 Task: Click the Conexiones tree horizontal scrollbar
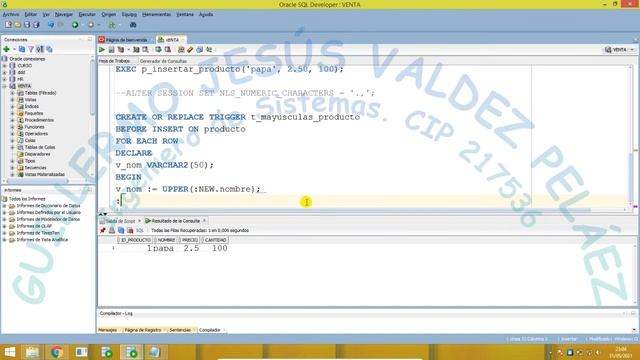[38, 180]
